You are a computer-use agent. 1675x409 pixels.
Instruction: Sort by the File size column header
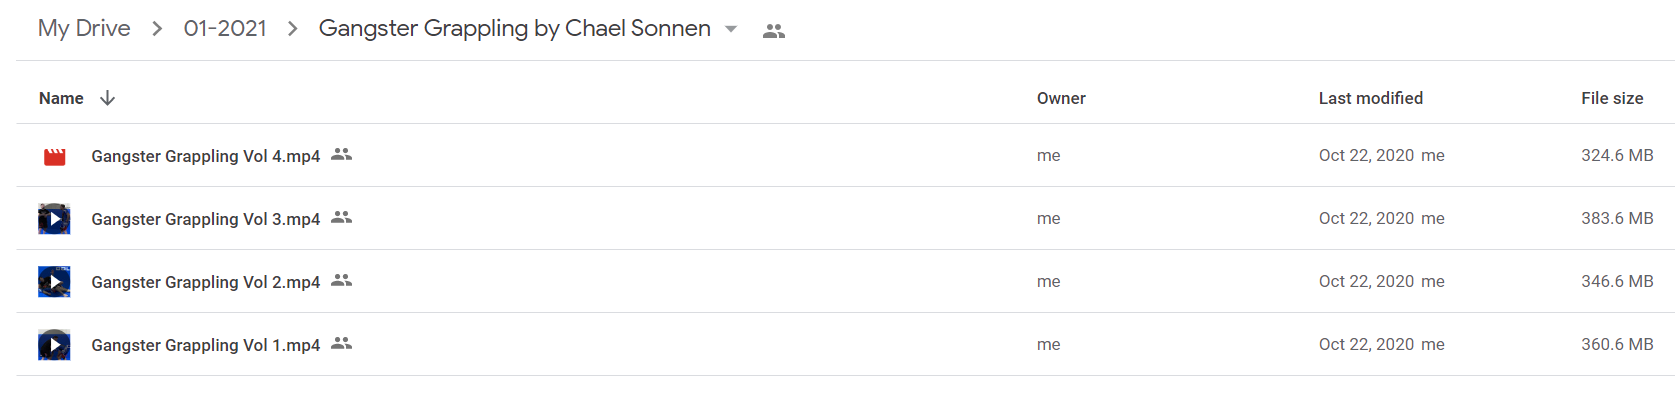[1612, 98]
